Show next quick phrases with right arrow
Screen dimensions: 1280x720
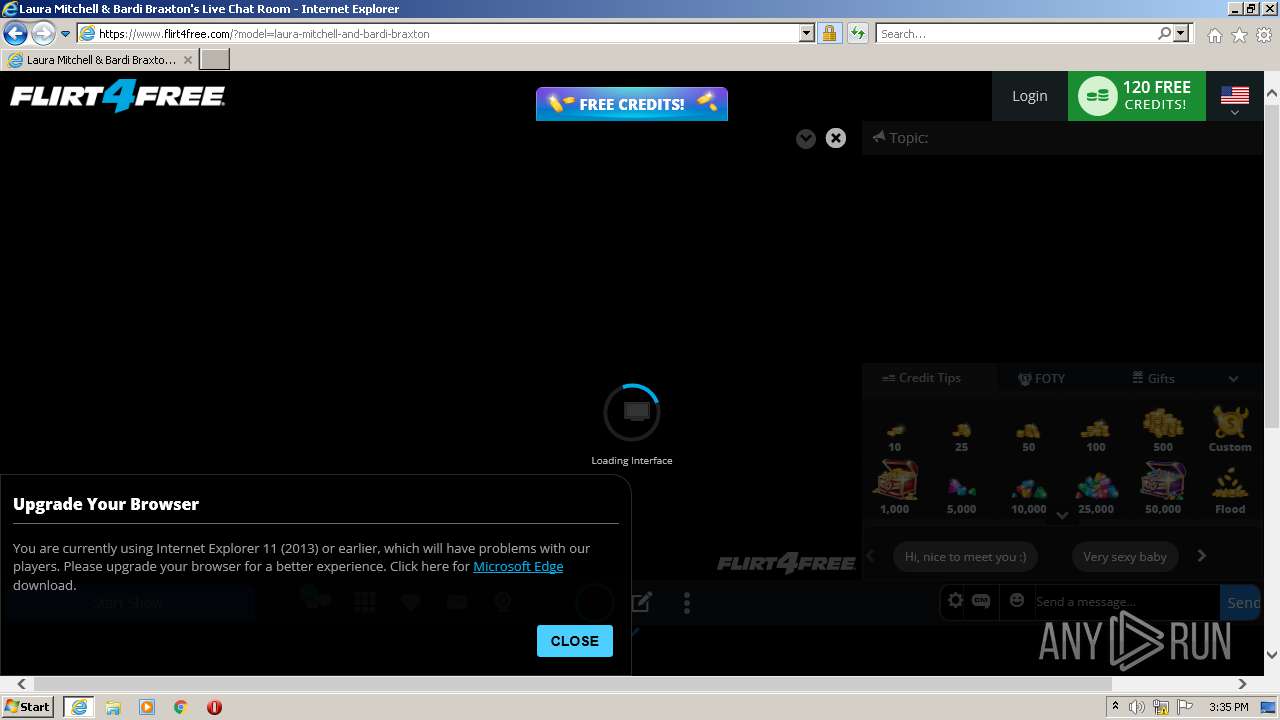pyautogui.click(x=1202, y=556)
